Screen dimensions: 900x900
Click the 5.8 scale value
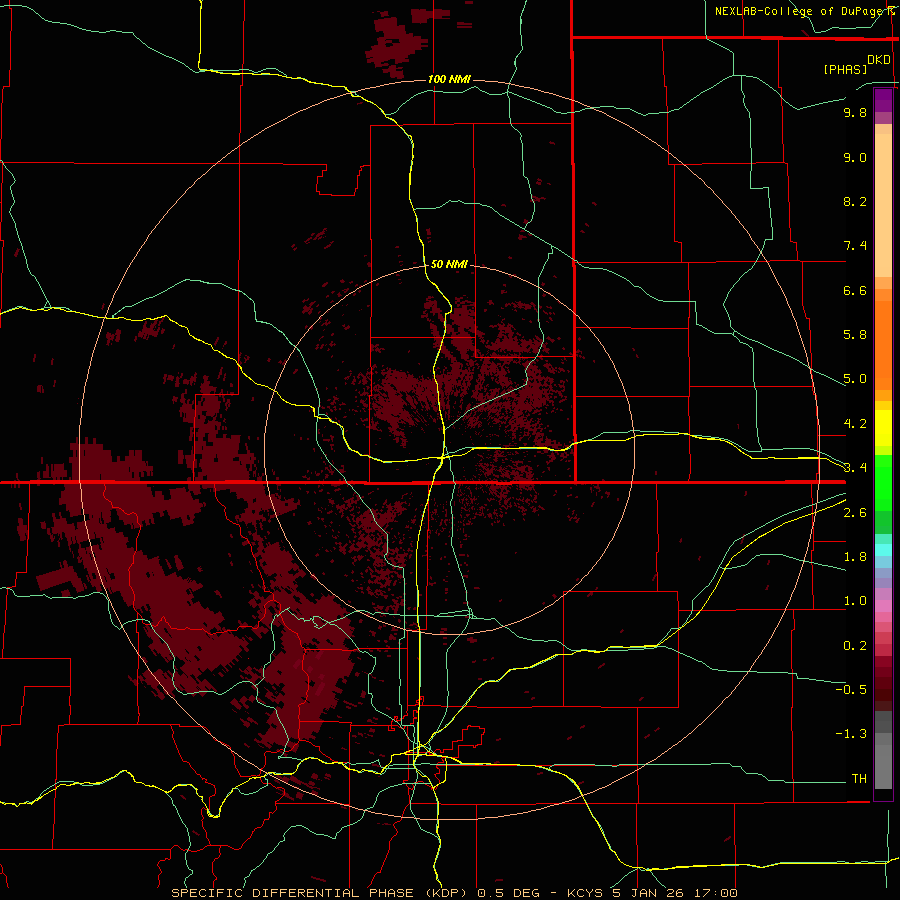pyautogui.click(x=855, y=335)
